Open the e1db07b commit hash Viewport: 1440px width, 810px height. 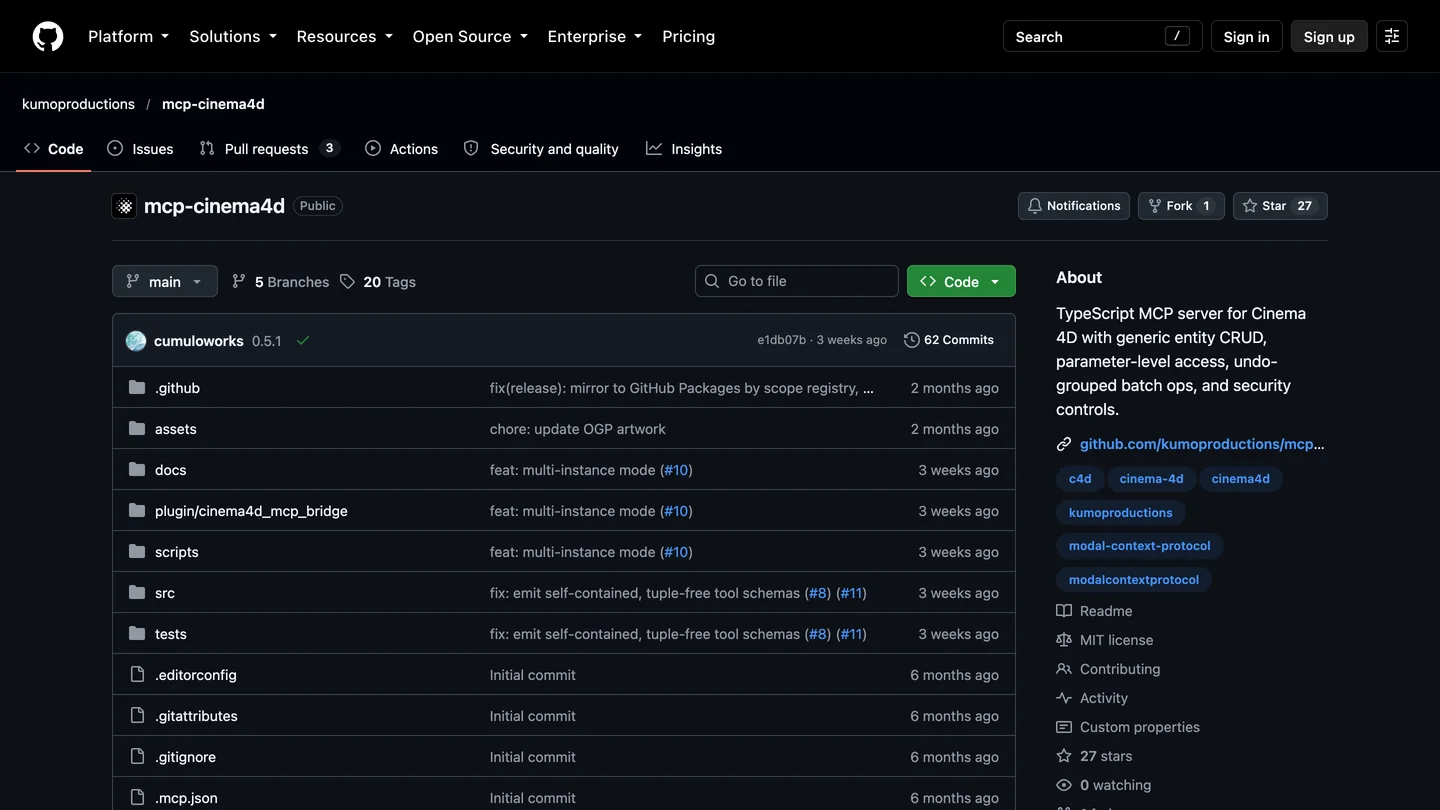pos(781,340)
